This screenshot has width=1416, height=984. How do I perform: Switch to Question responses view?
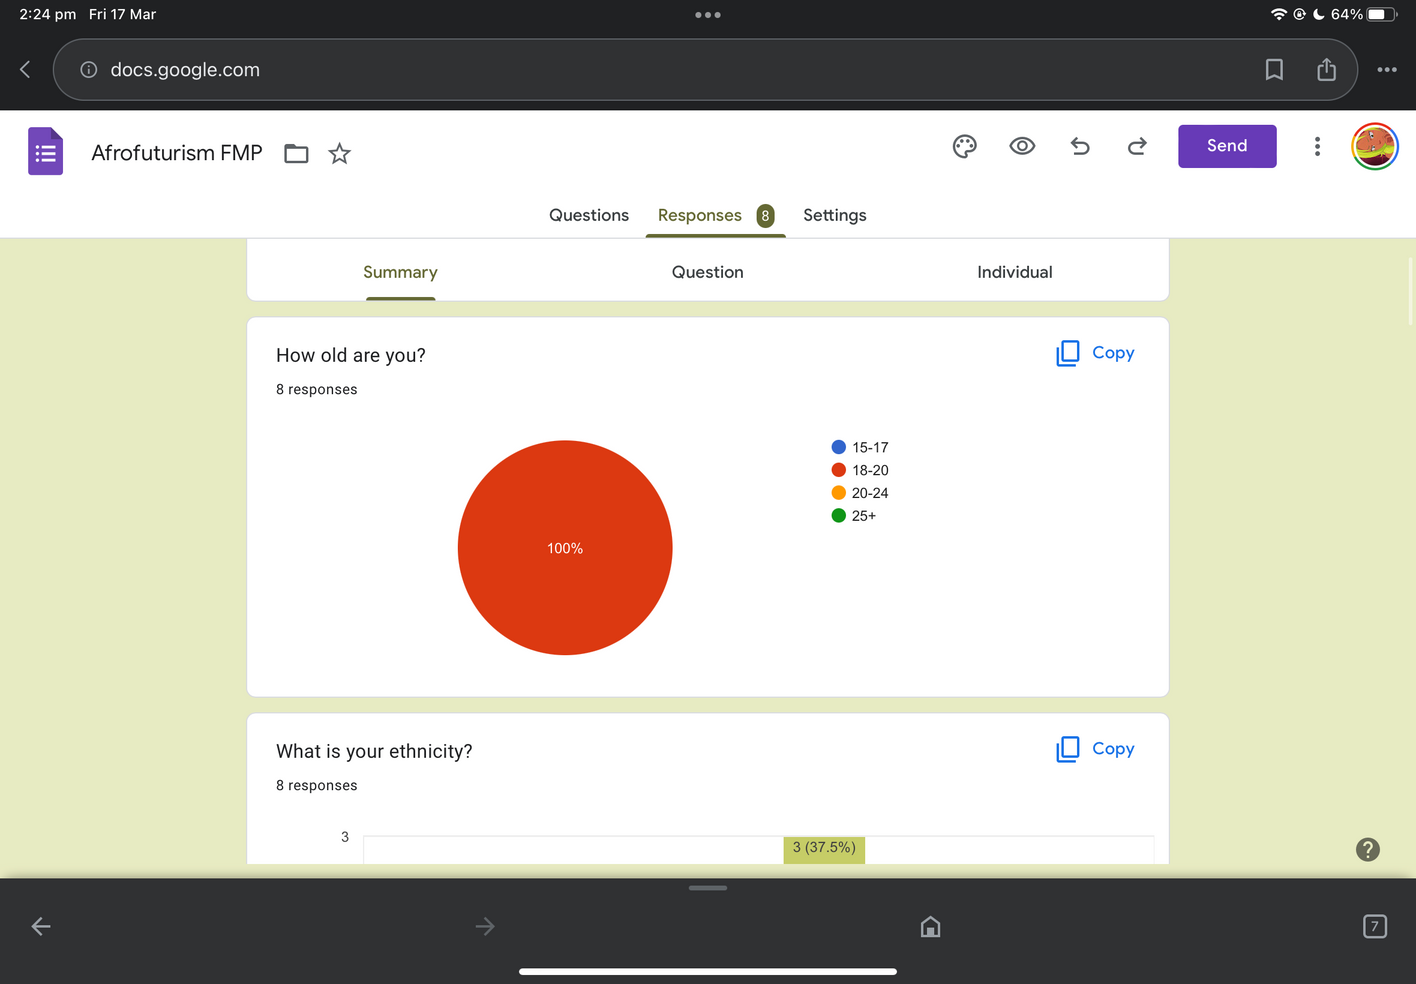[707, 272]
